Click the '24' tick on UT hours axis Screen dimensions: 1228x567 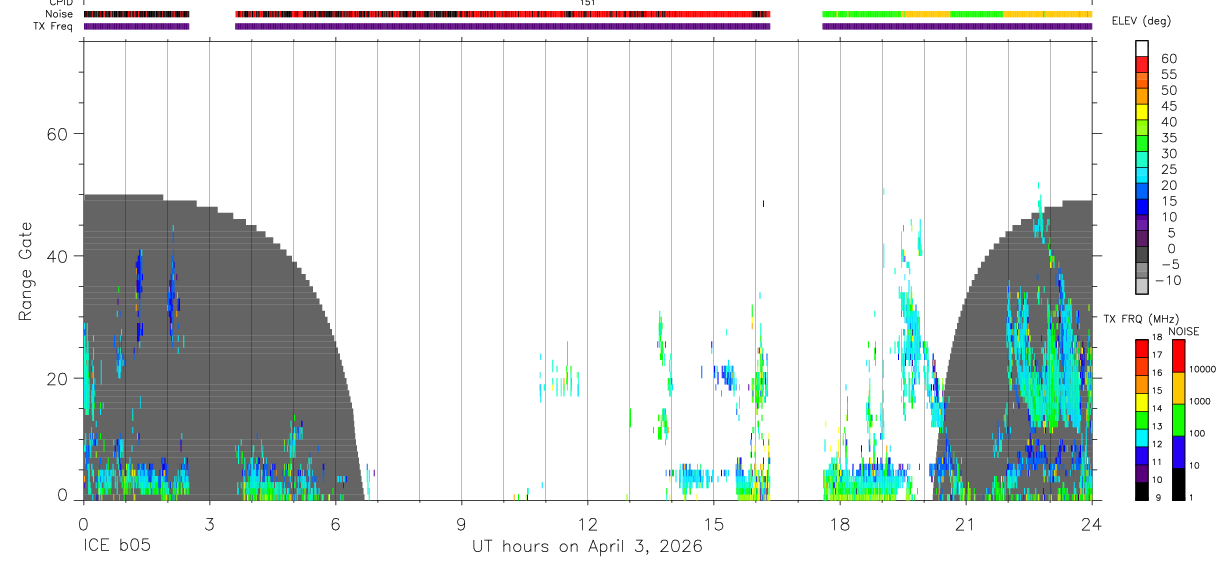1092,524
